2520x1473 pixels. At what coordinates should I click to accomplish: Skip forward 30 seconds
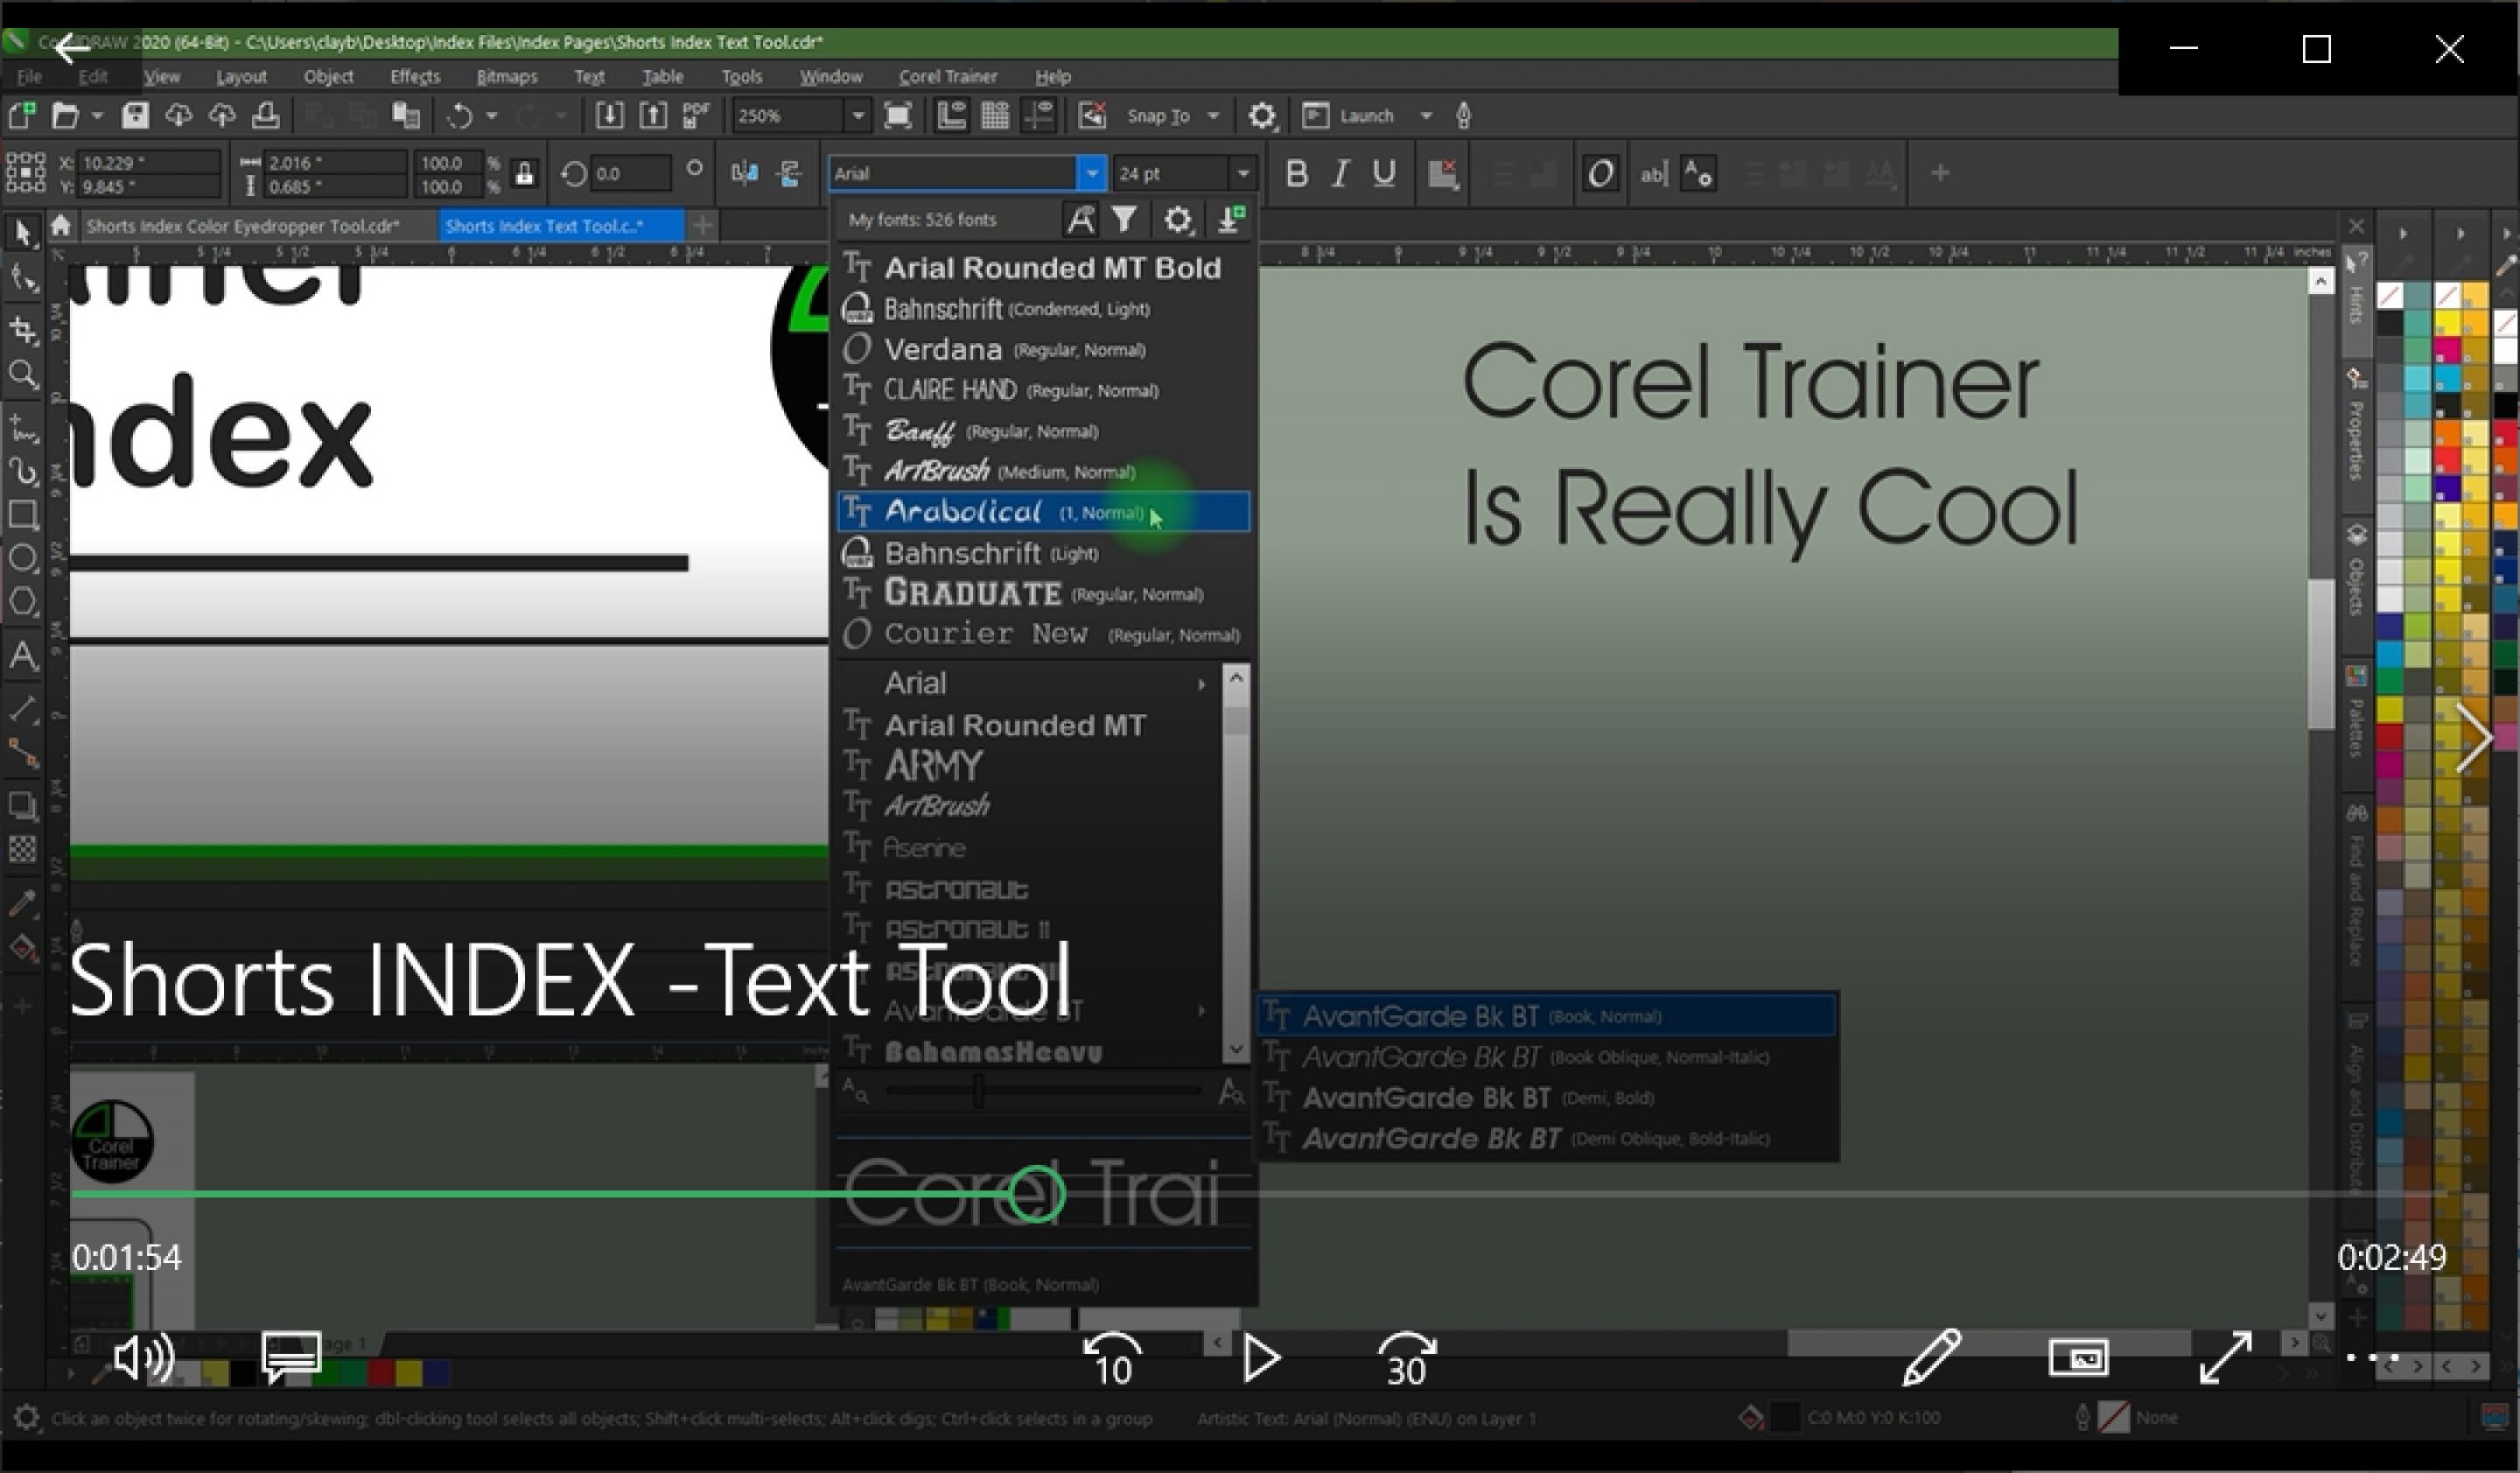[x=1407, y=1359]
